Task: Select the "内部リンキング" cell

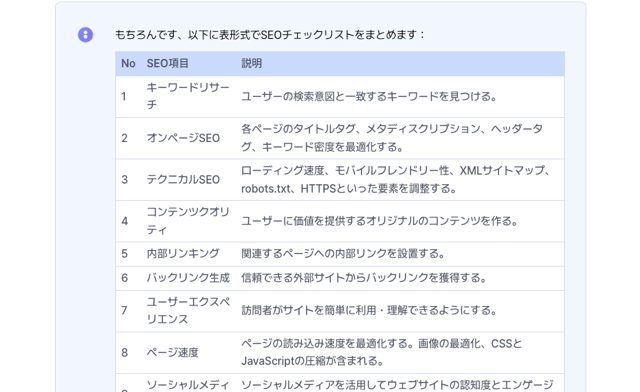Action: 183,254
